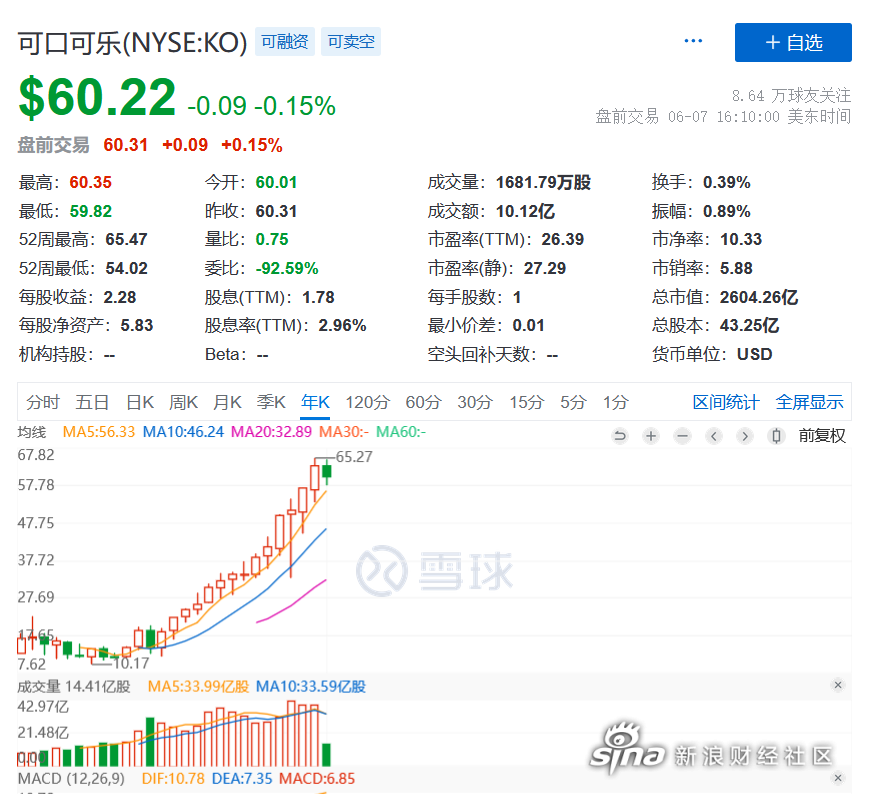The height and width of the screenshot is (794, 871).
Task: Click the 总股本 43.25亿 value
Action: pyautogui.click(x=749, y=325)
